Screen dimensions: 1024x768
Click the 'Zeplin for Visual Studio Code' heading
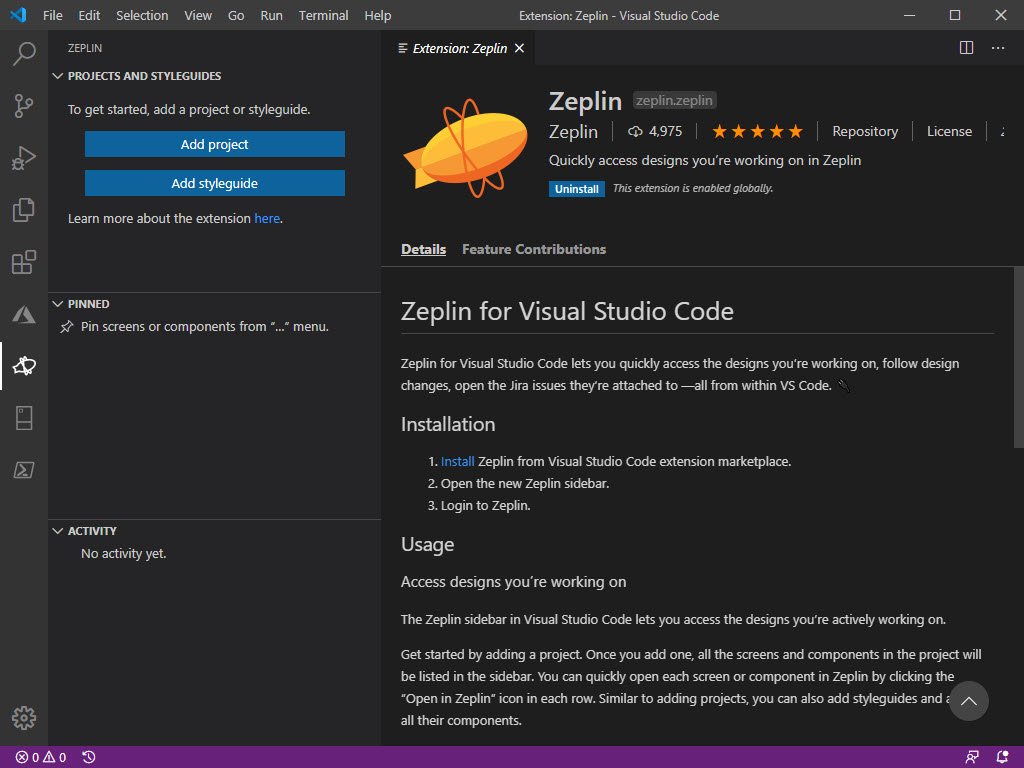pyautogui.click(x=567, y=312)
